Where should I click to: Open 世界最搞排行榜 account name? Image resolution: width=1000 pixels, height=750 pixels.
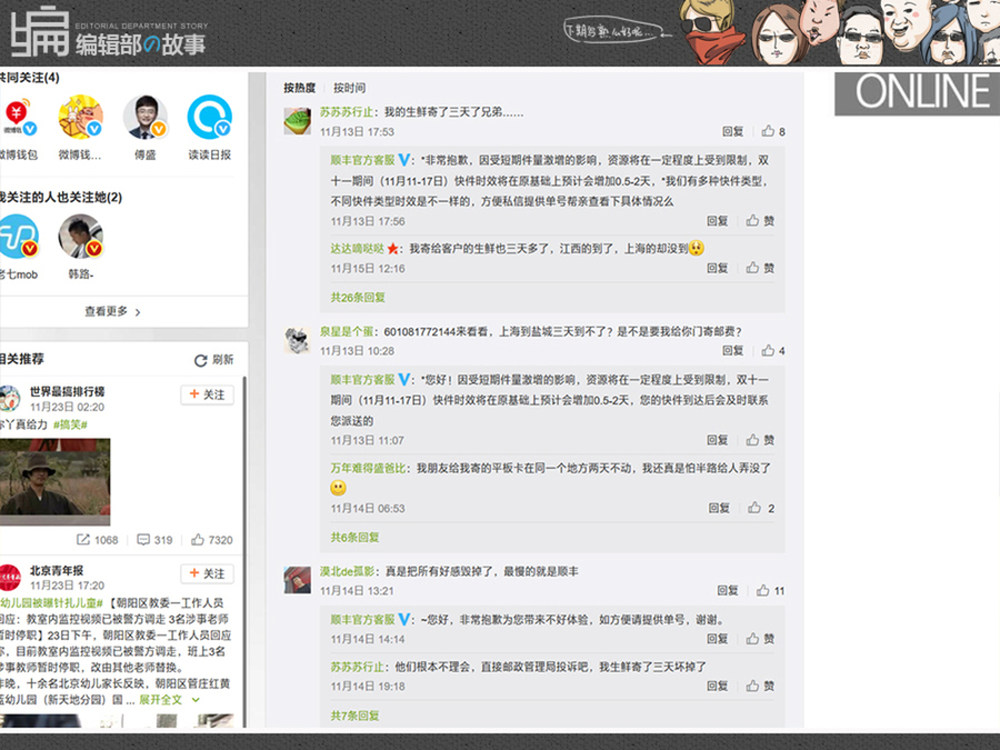pyautogui.click(x=67, y=392)
